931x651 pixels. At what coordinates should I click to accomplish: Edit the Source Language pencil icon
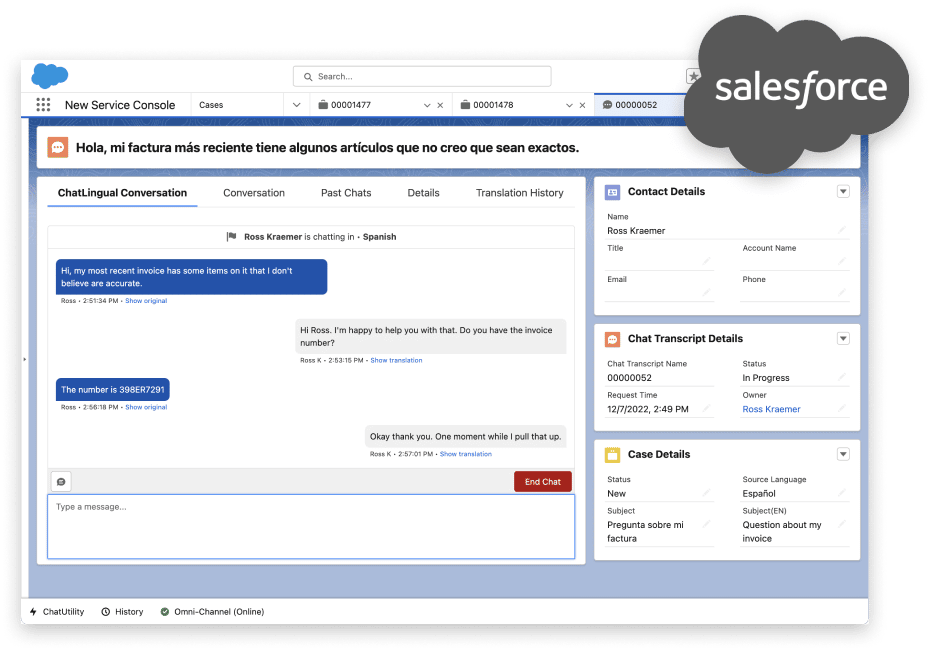point(842,492)
